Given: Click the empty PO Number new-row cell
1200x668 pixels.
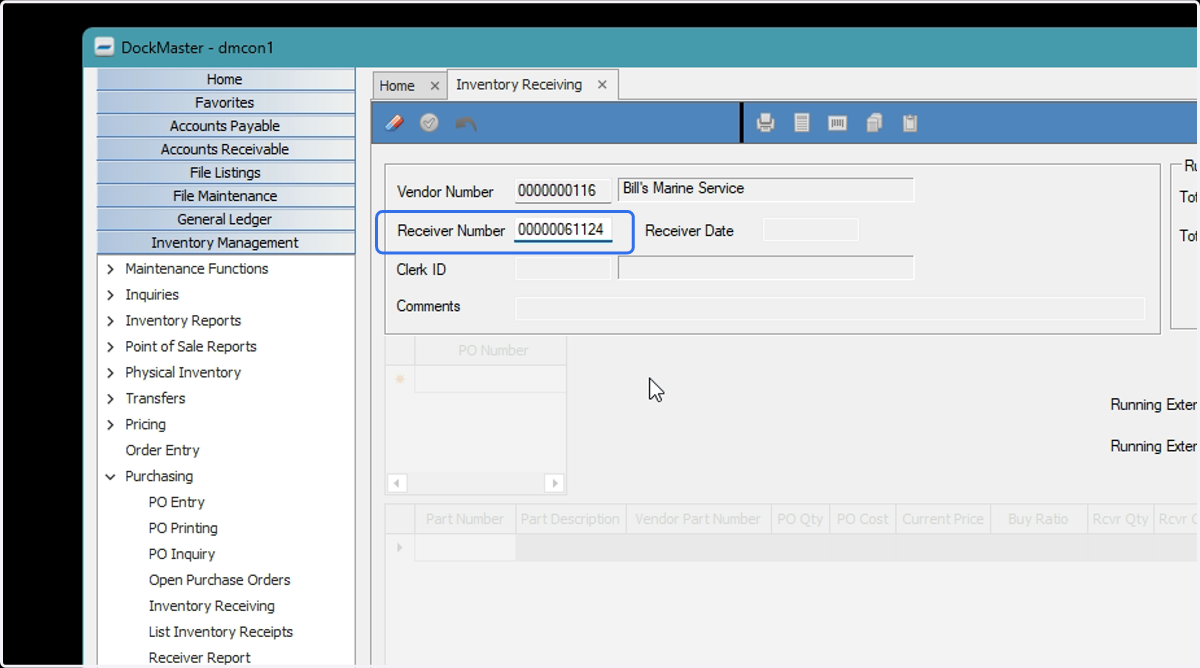Looking at the screenshot, I should point(491,379).
